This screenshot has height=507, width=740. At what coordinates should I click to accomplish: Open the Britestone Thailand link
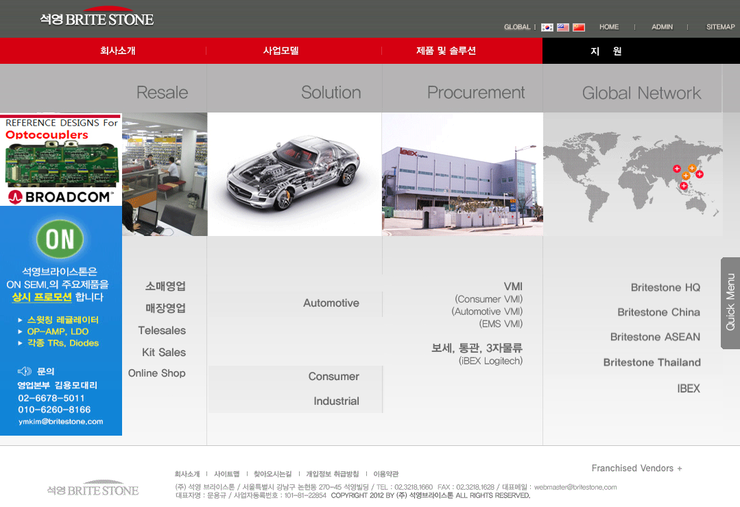[x=652, y=363]
